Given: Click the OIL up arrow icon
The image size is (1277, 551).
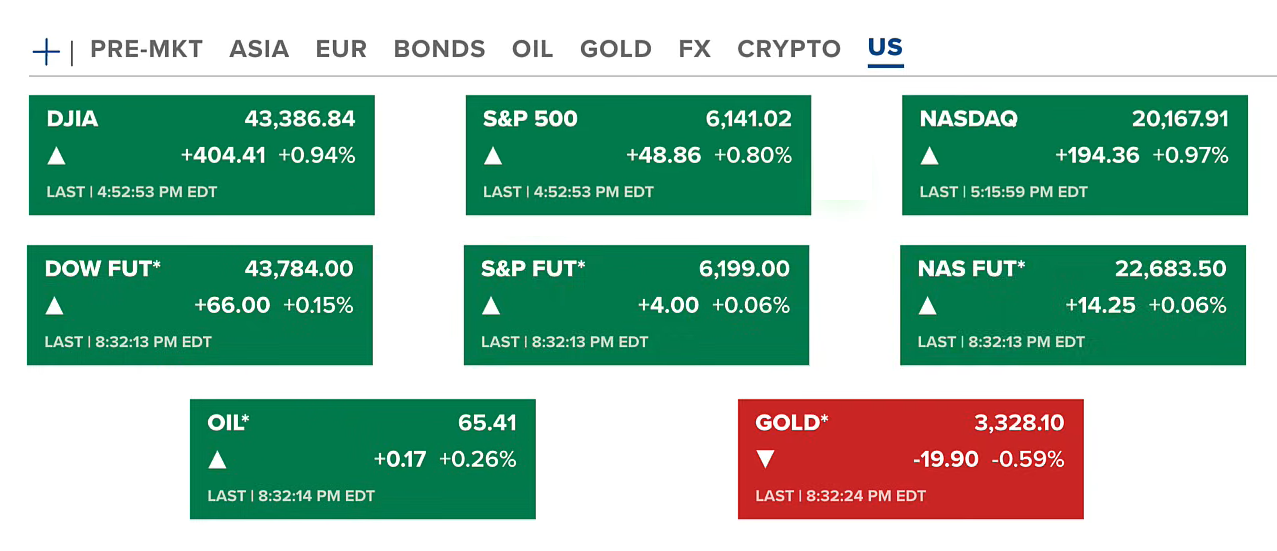Looking at the screenshot, I should click(x=218, y=460).
